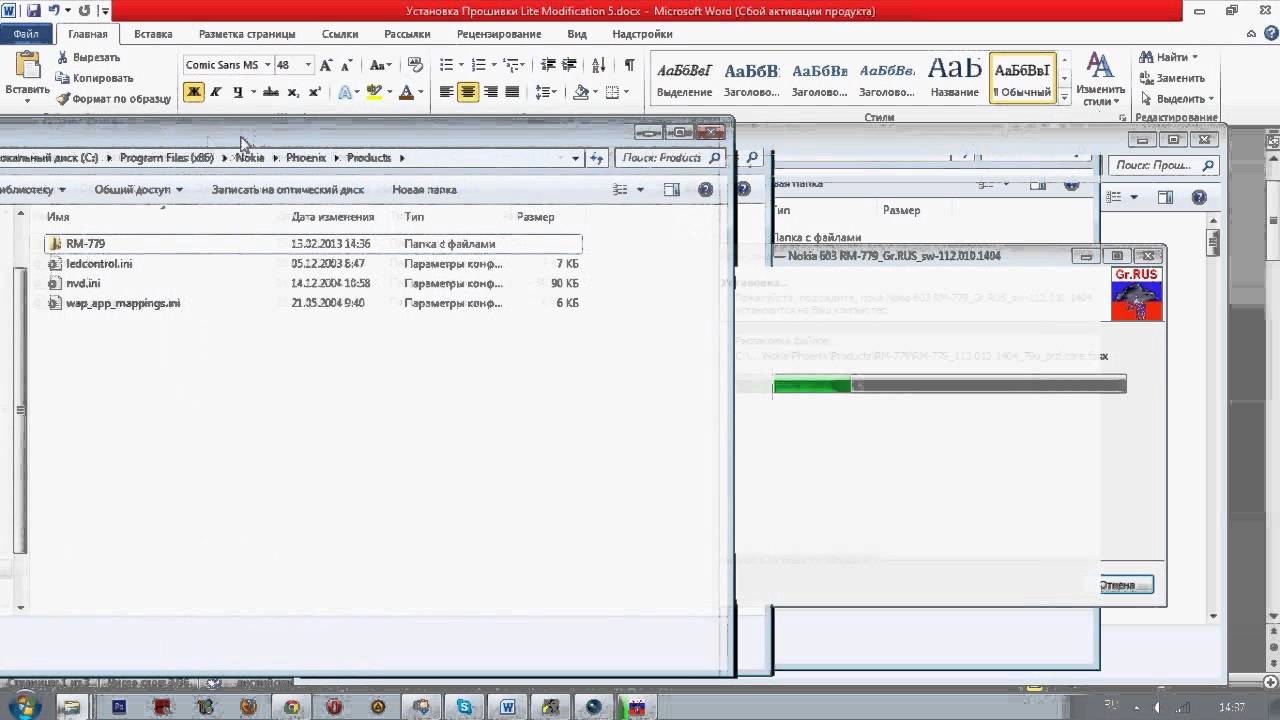Cancel extraction with the Отмена button
Screen dimensions: 1280x720
[x=1121, y=585]
